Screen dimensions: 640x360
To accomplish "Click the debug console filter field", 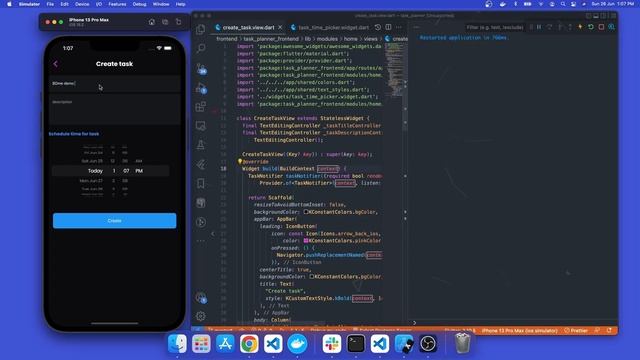I will point(494,27).
